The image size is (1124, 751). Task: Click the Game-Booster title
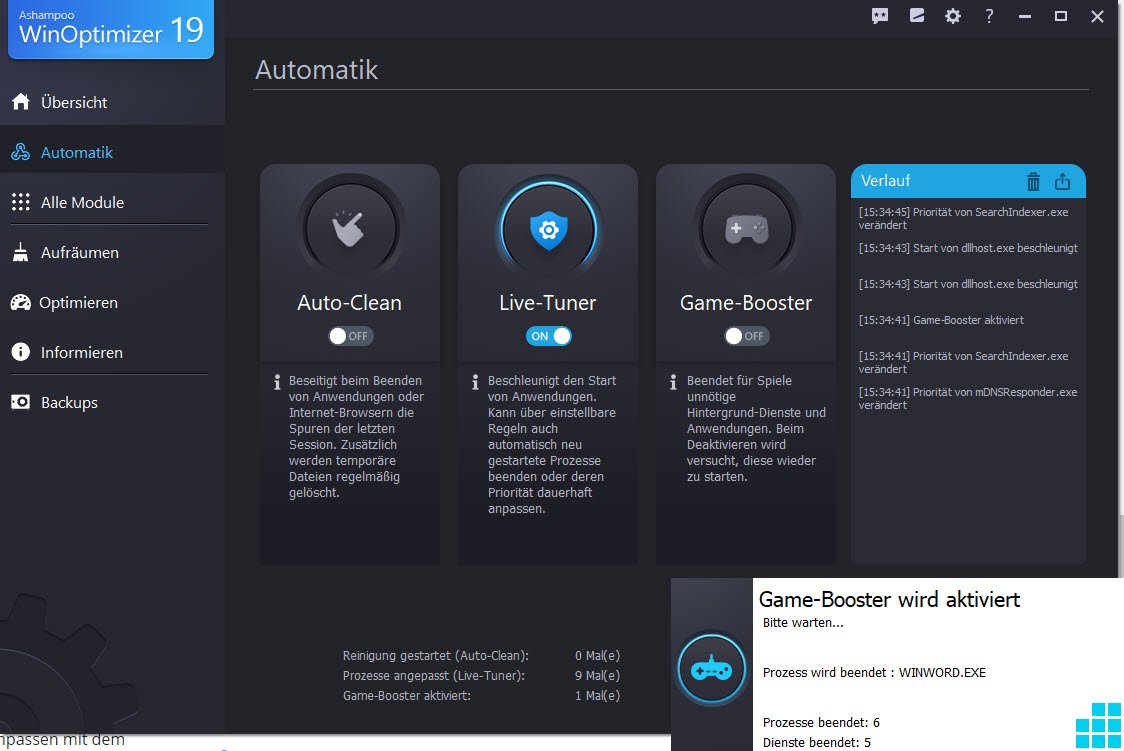(746, 303)
